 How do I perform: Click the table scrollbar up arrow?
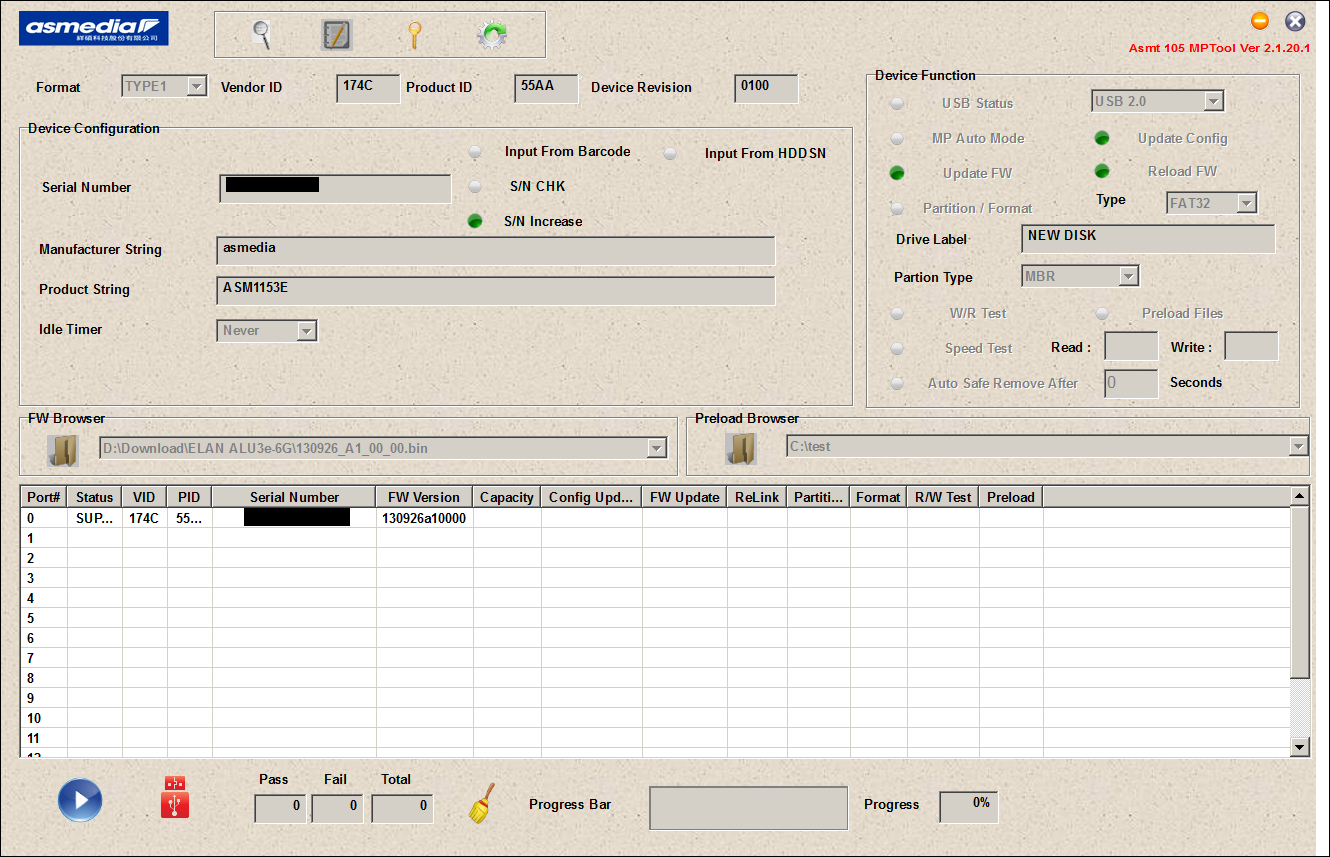click(x=1299, y=496)
